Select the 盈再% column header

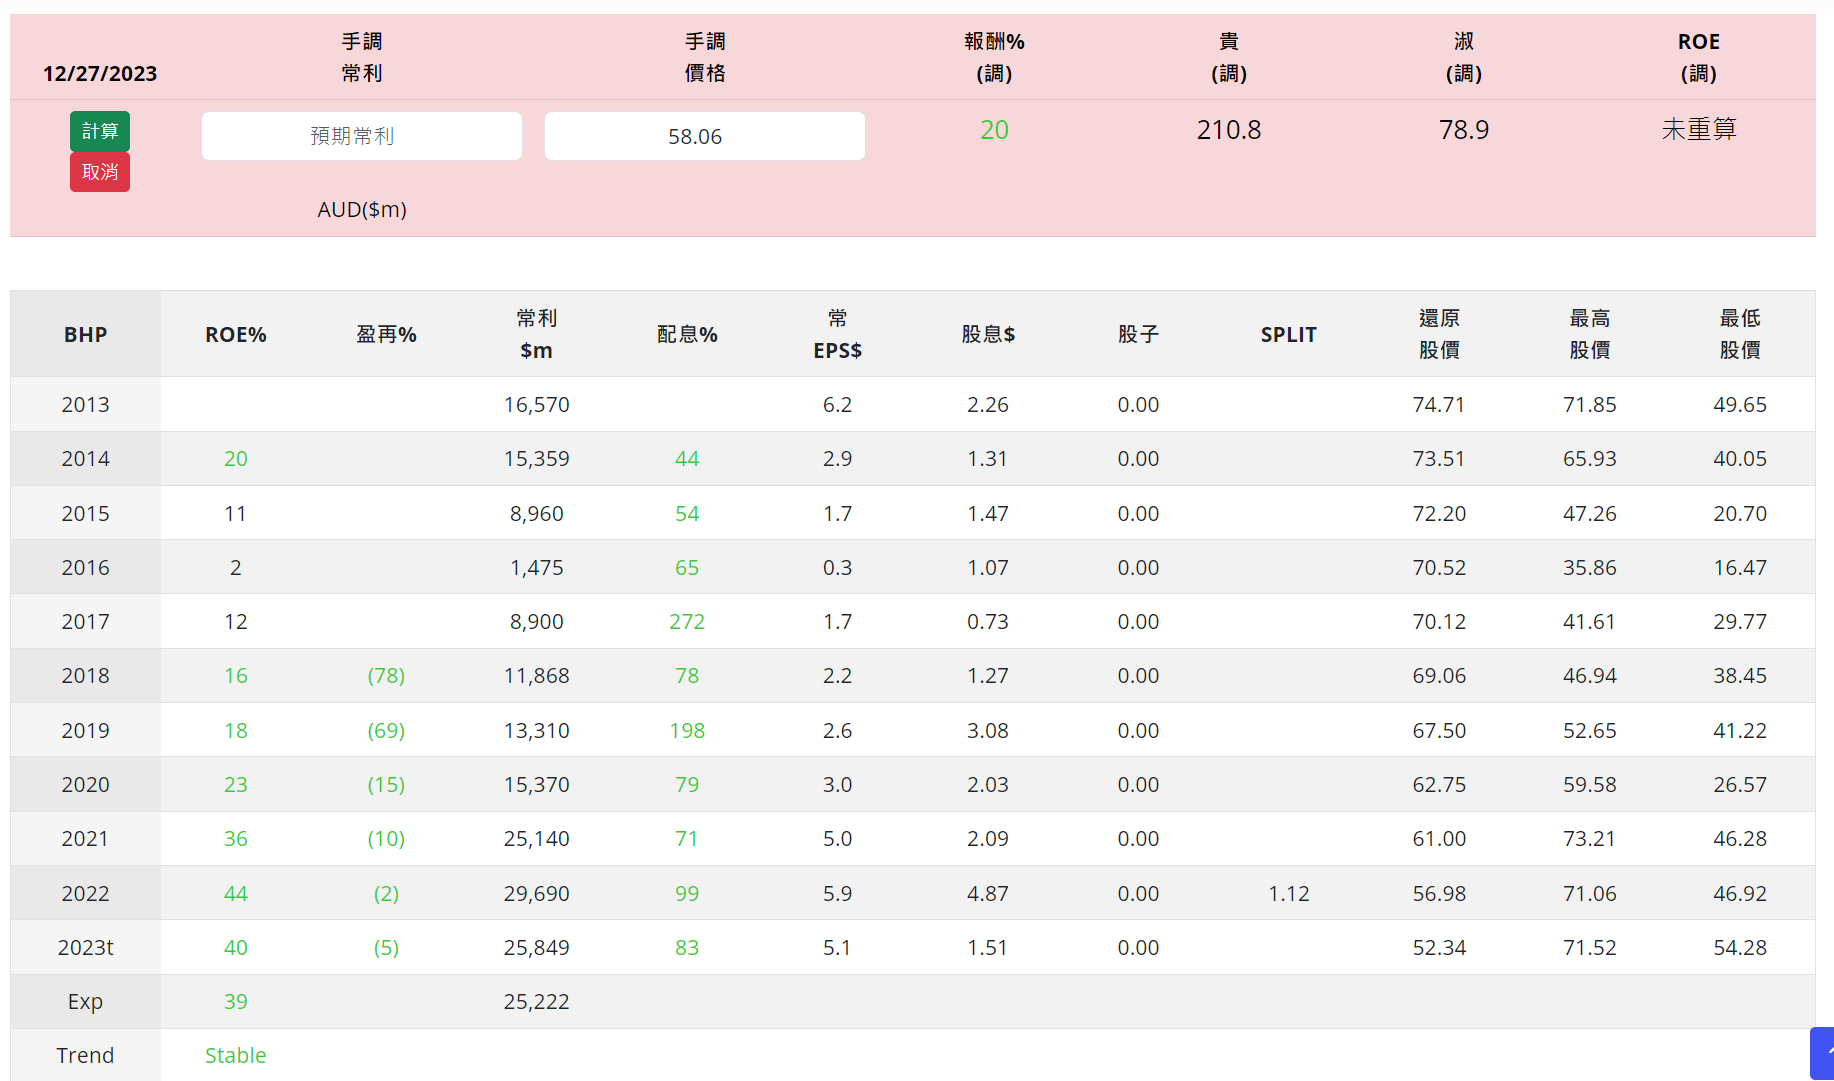(x=386, y=335)
